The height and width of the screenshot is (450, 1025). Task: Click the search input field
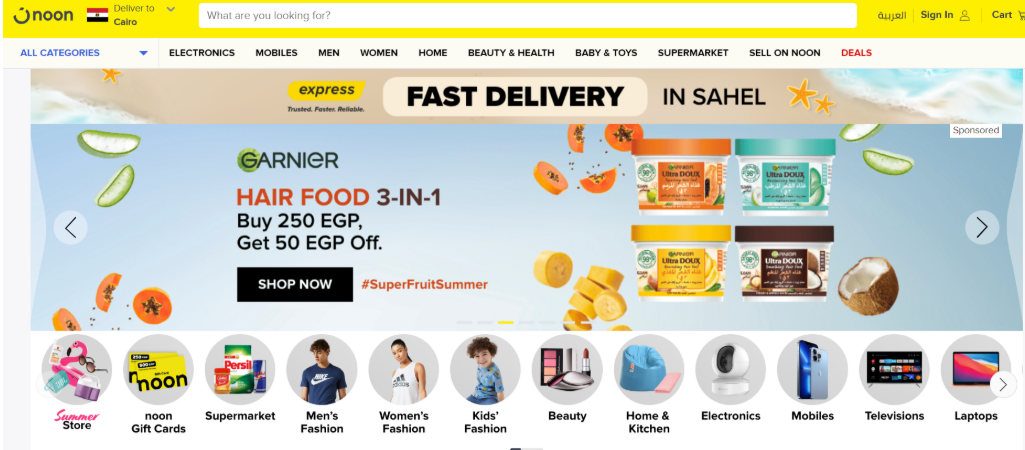click(528, 16)
